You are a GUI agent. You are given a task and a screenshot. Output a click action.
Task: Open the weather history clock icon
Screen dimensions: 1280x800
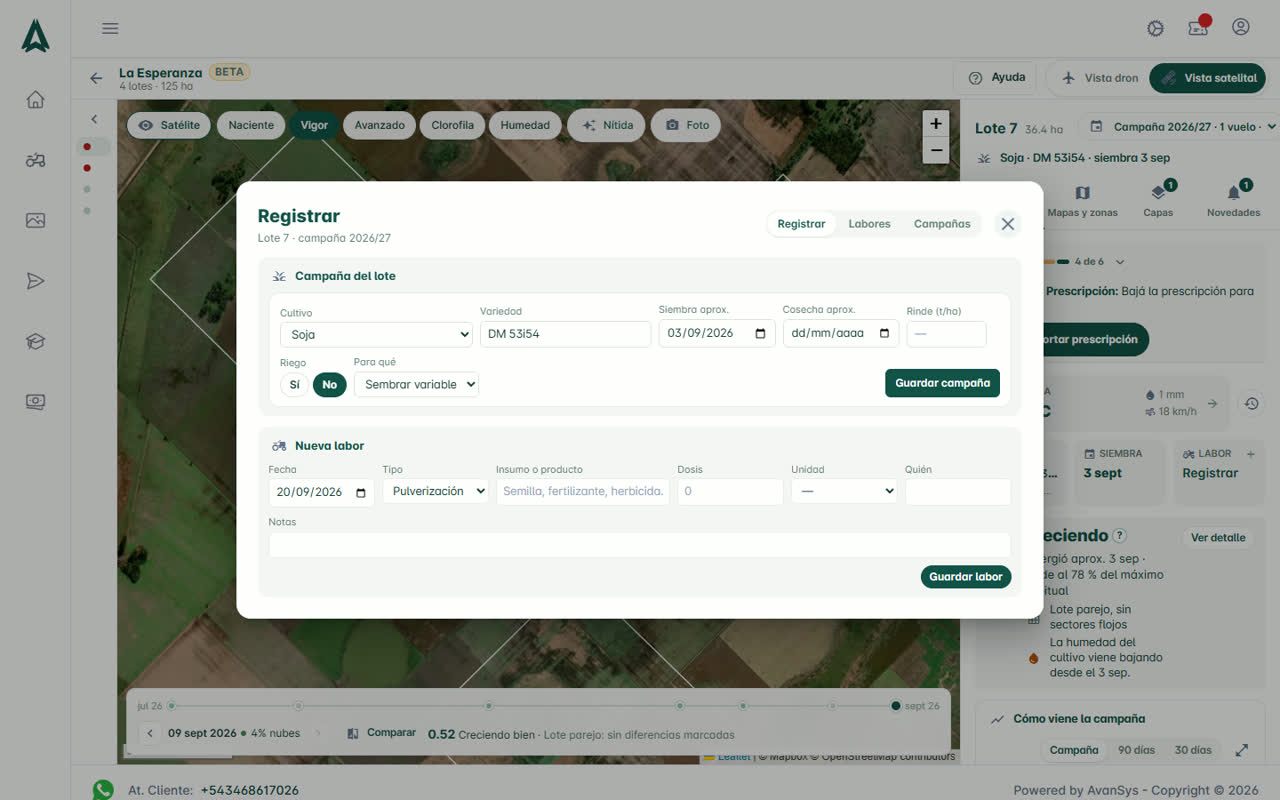coord(1251,403)
